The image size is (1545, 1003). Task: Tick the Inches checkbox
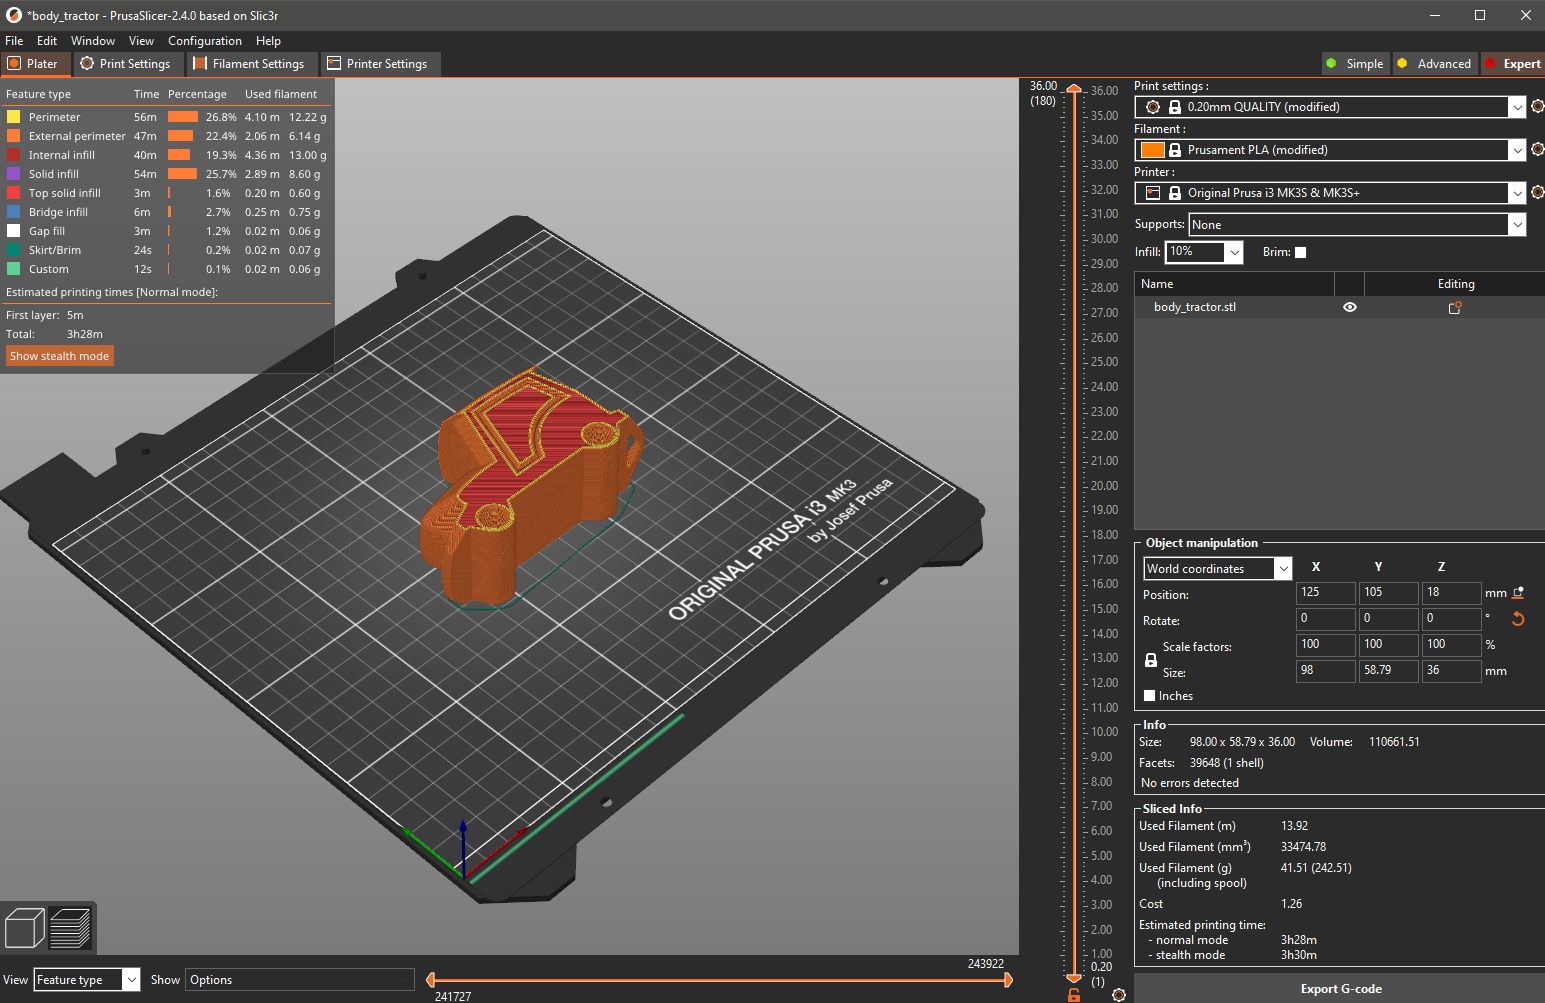tap(1150, 696)
